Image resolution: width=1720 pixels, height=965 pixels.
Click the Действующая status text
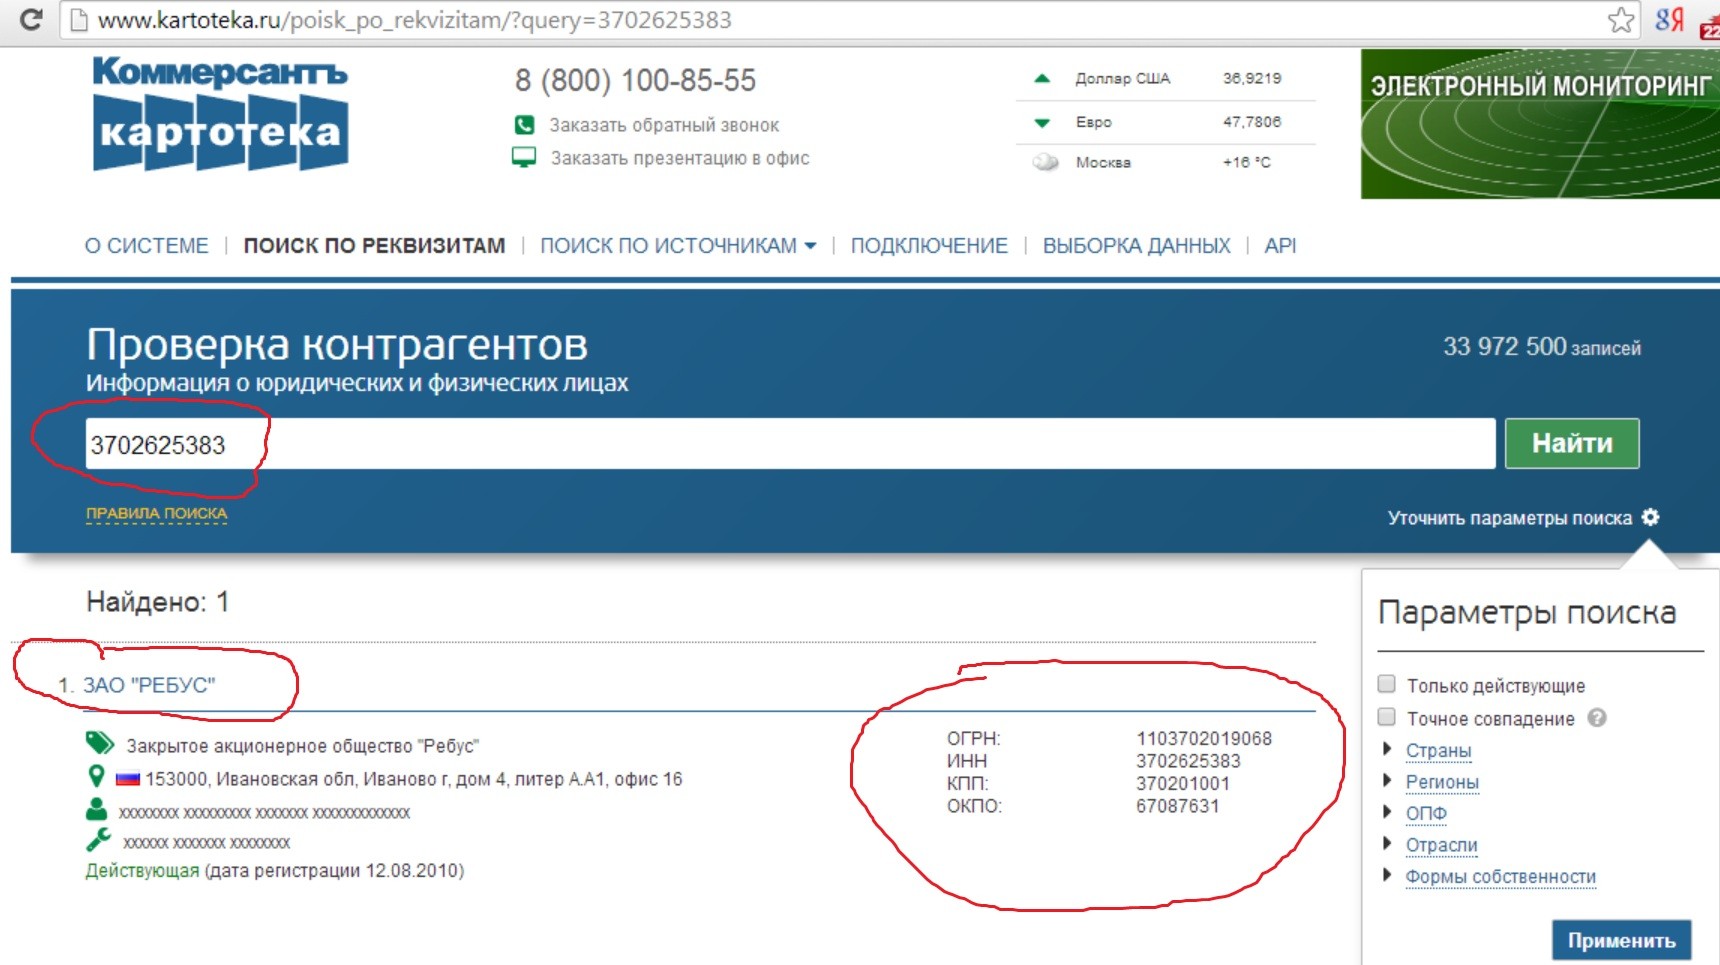(x=142, y=871)
